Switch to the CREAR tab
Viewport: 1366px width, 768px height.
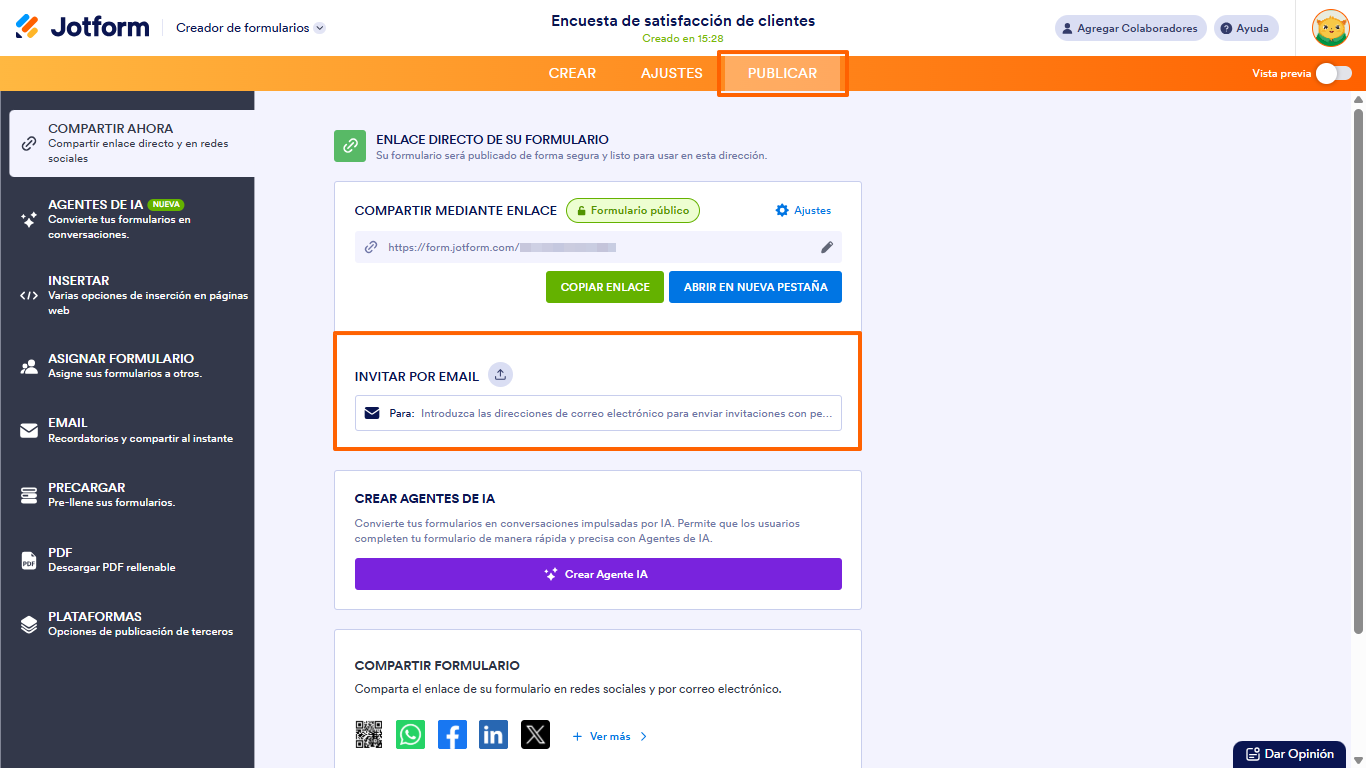tap(572, 73)
